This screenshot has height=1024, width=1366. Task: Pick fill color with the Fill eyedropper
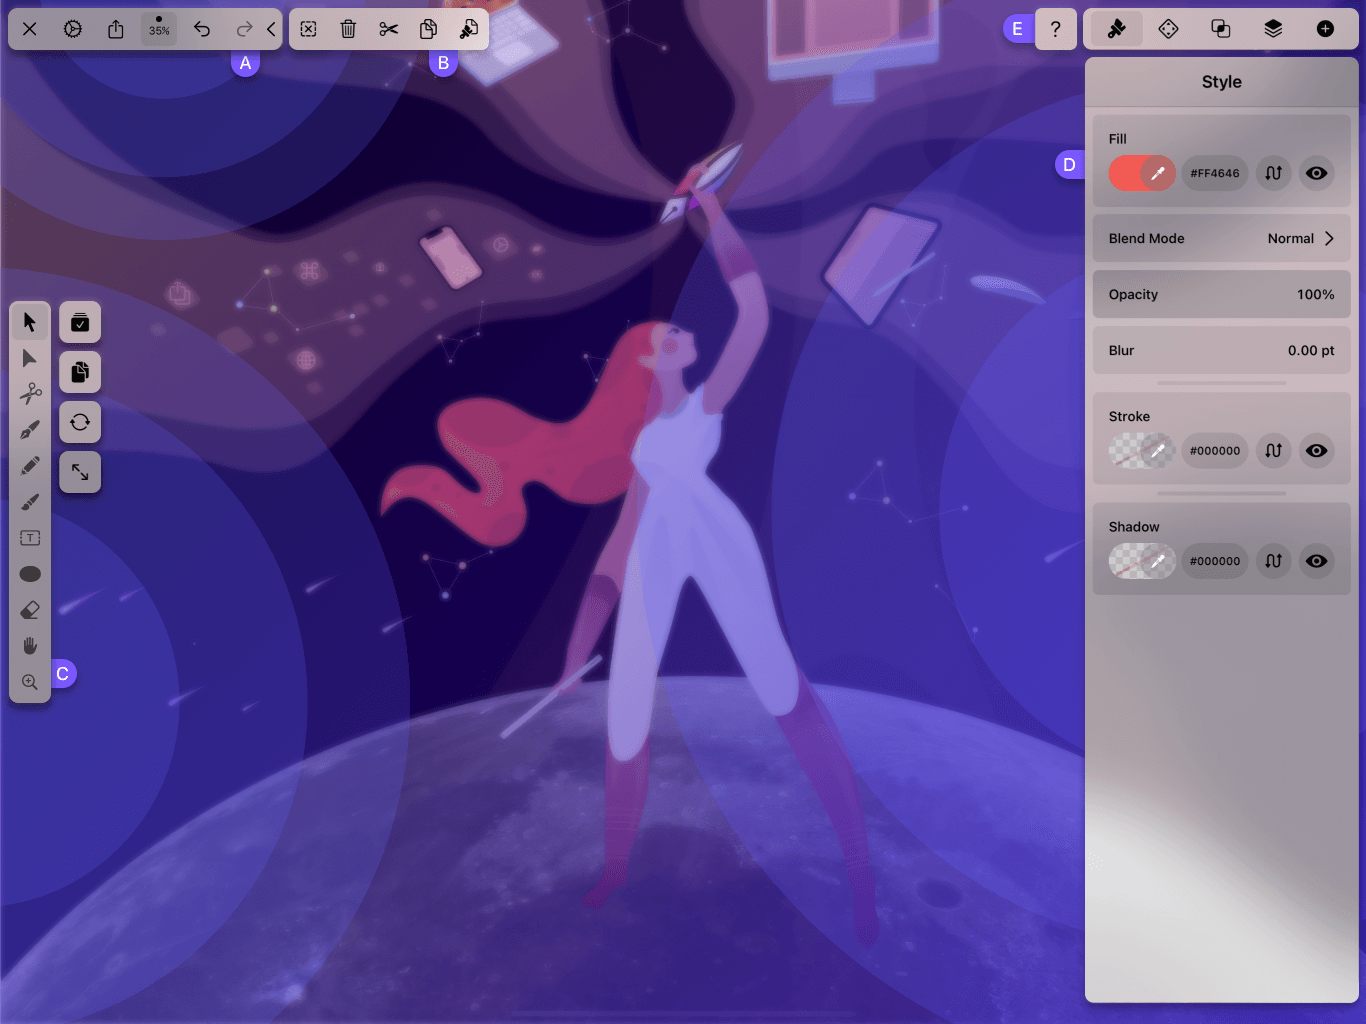[x=1158, y=173]
